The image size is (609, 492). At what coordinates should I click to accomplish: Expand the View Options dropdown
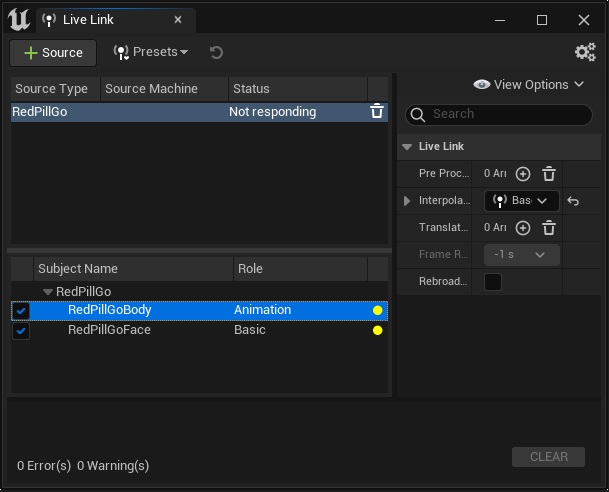[529, 85]
